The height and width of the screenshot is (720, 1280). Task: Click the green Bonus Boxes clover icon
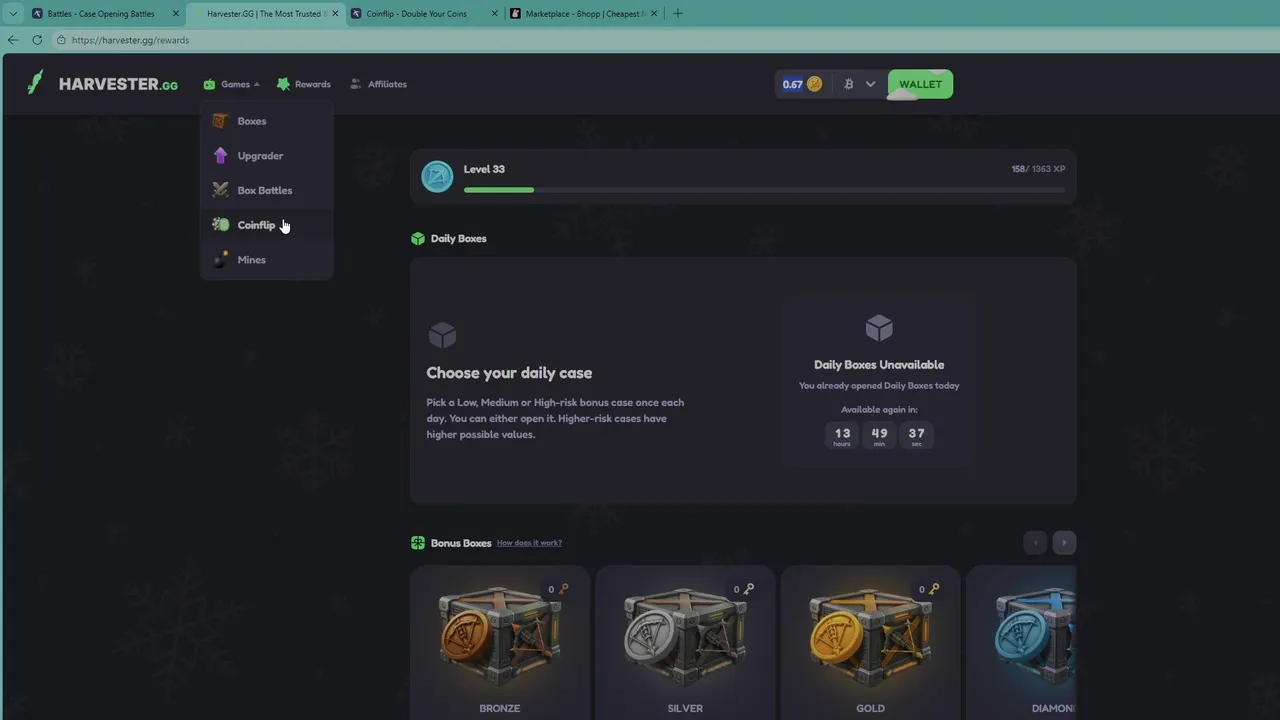click(418, 543)
